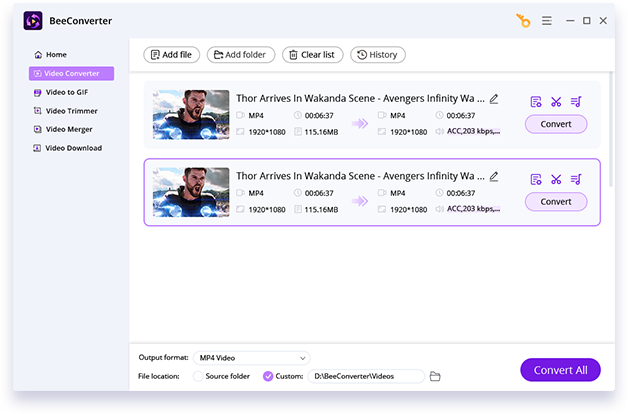Screen dimensions: 628x414
Task: Click the scissors trim icon on second video
Action: [x=556, y=179]
